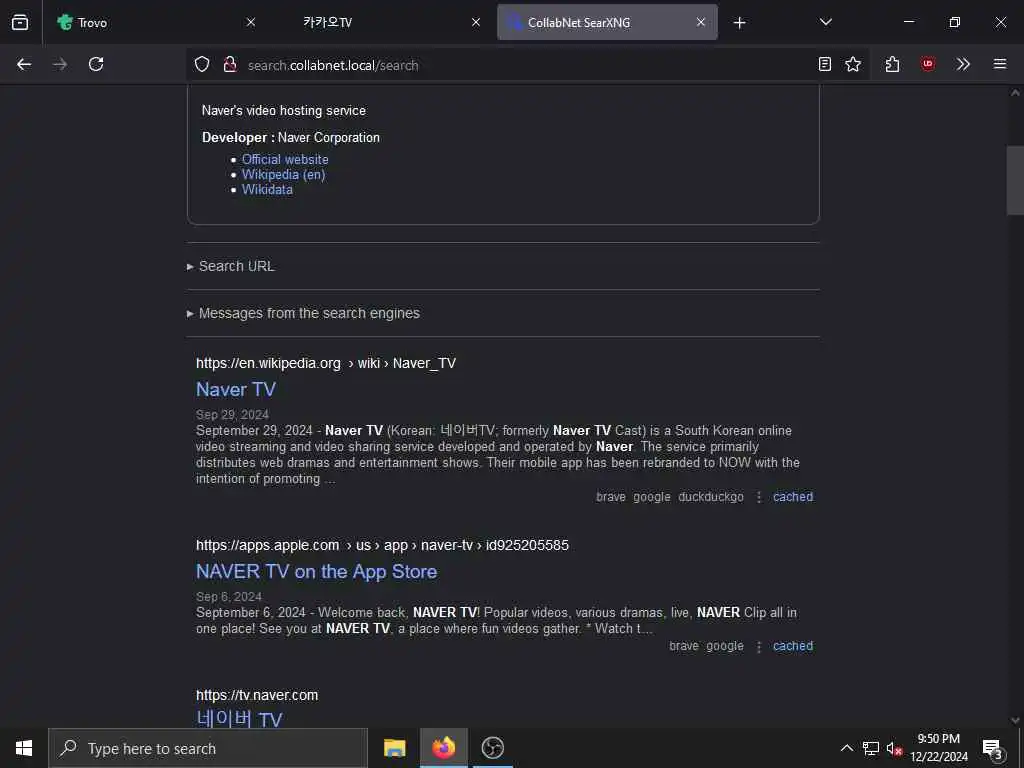Image resolution: width=1024 pixels, height=768 pixels.
Task: Open NAVER TV on the App Store result
Action: click(x=317, y=571)
